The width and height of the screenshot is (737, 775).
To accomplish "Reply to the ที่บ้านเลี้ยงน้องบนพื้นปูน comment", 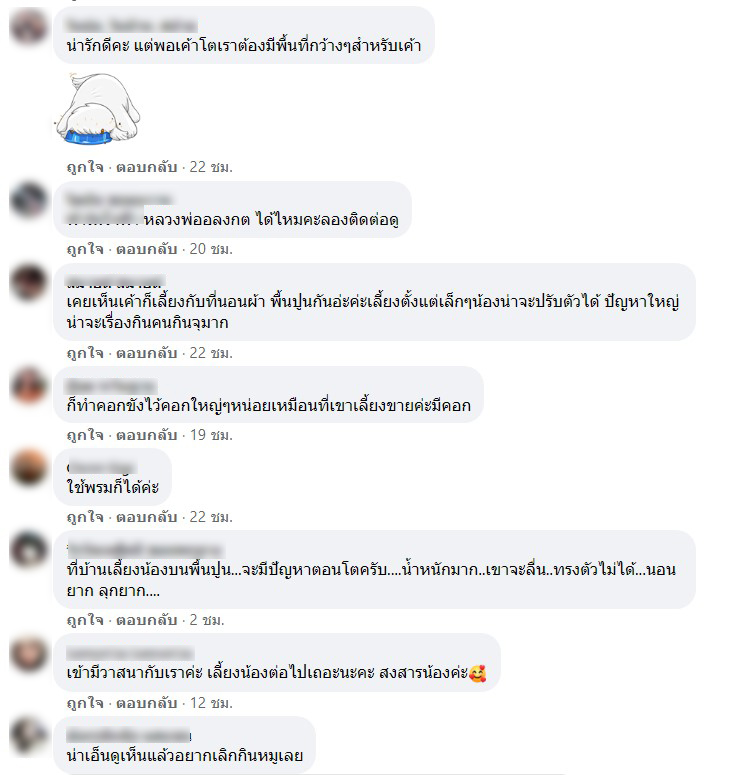I will (146, 620).
